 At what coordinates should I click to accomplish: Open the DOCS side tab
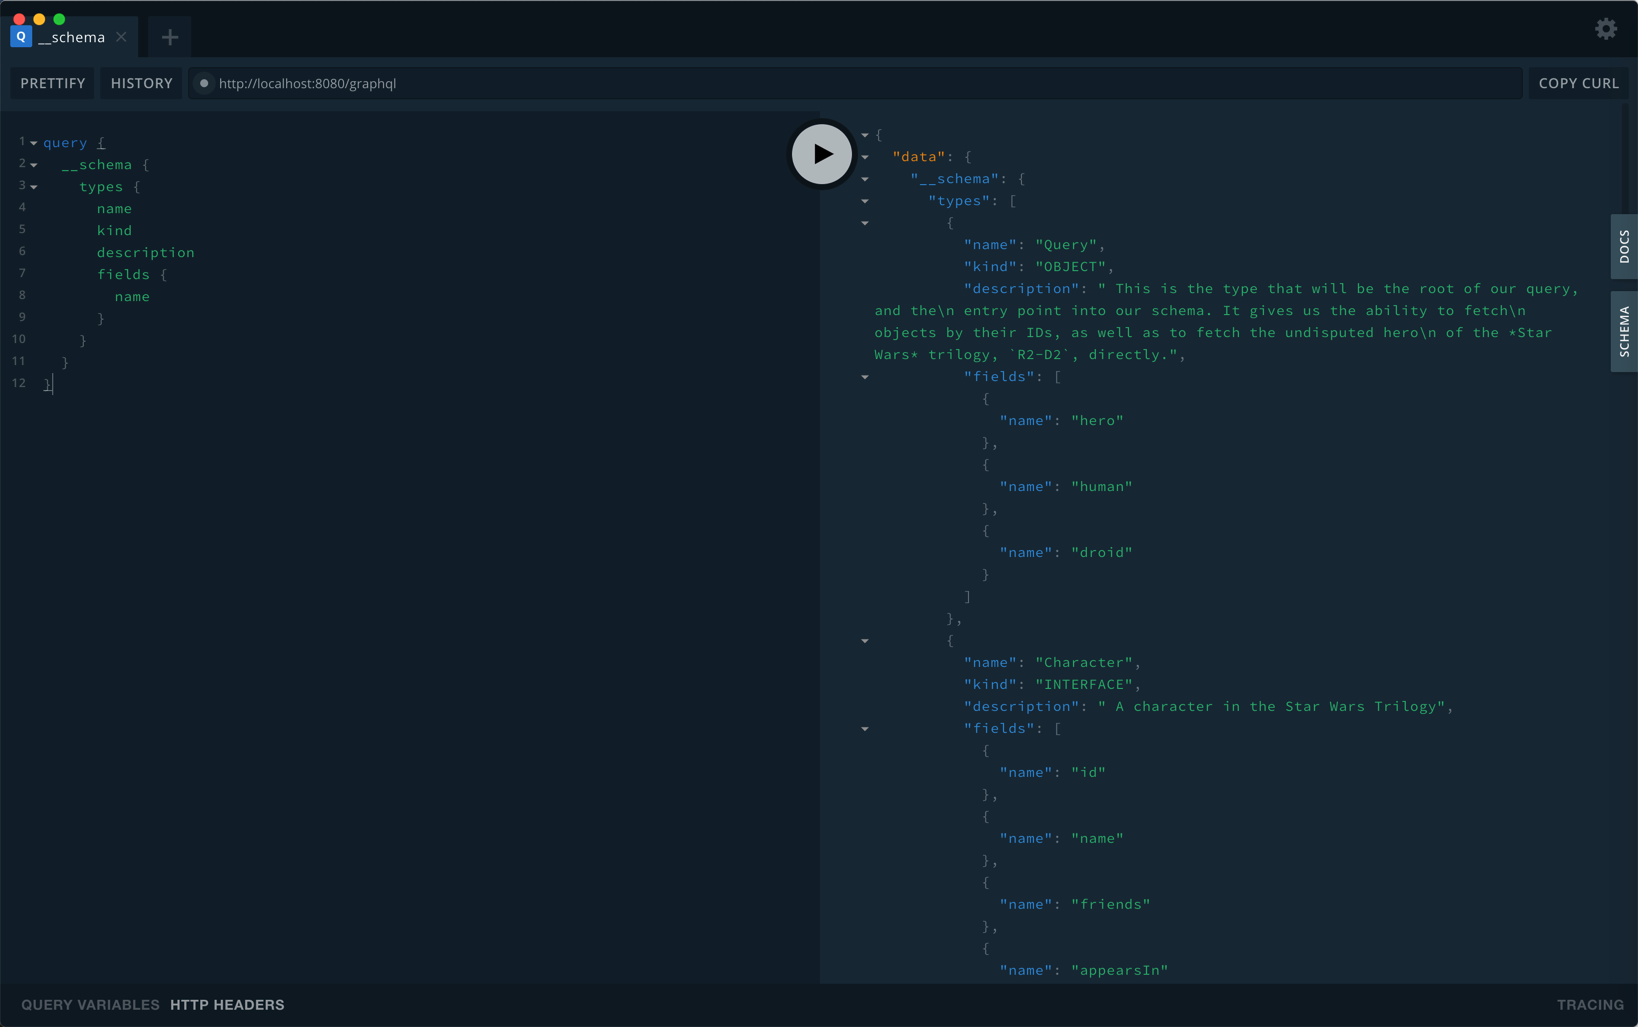pyautogui.click(x=1624, y=246)
